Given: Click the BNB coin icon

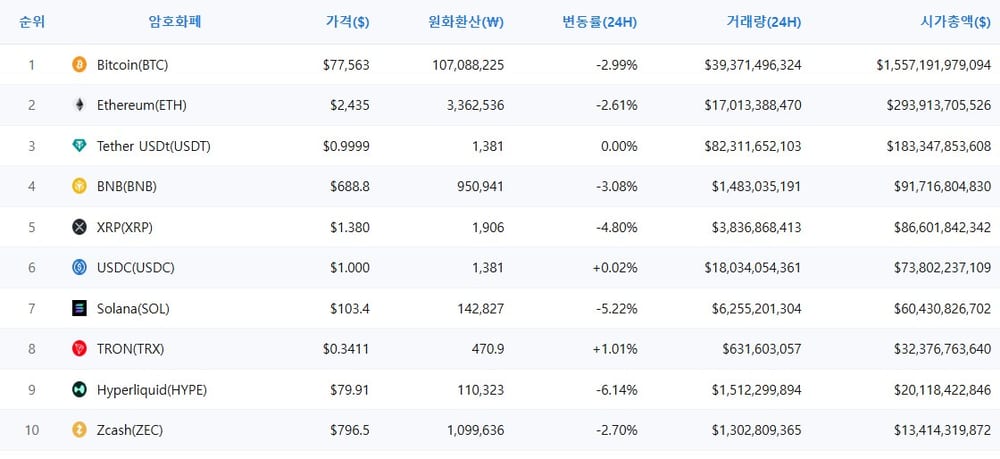Looking at the screenshot, I should coord(79,186).
